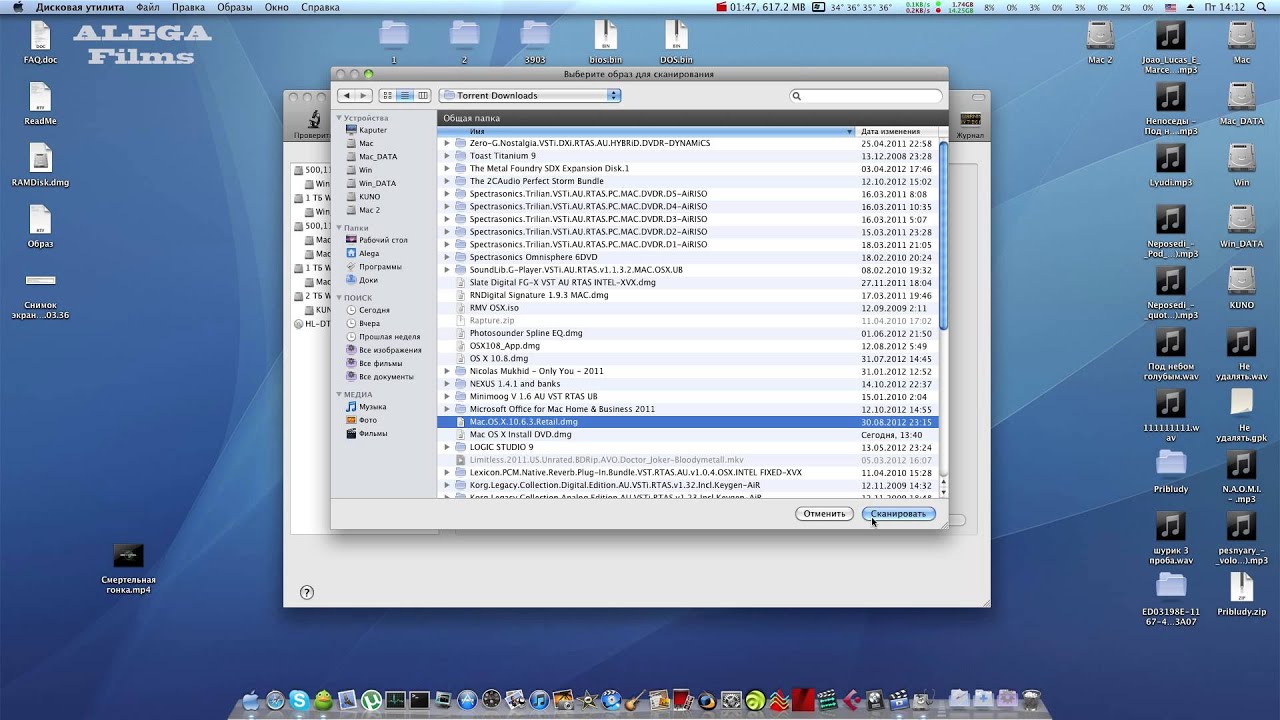Switch file dialog to list view
This screenshot has width=1280, height=720.
405,96
